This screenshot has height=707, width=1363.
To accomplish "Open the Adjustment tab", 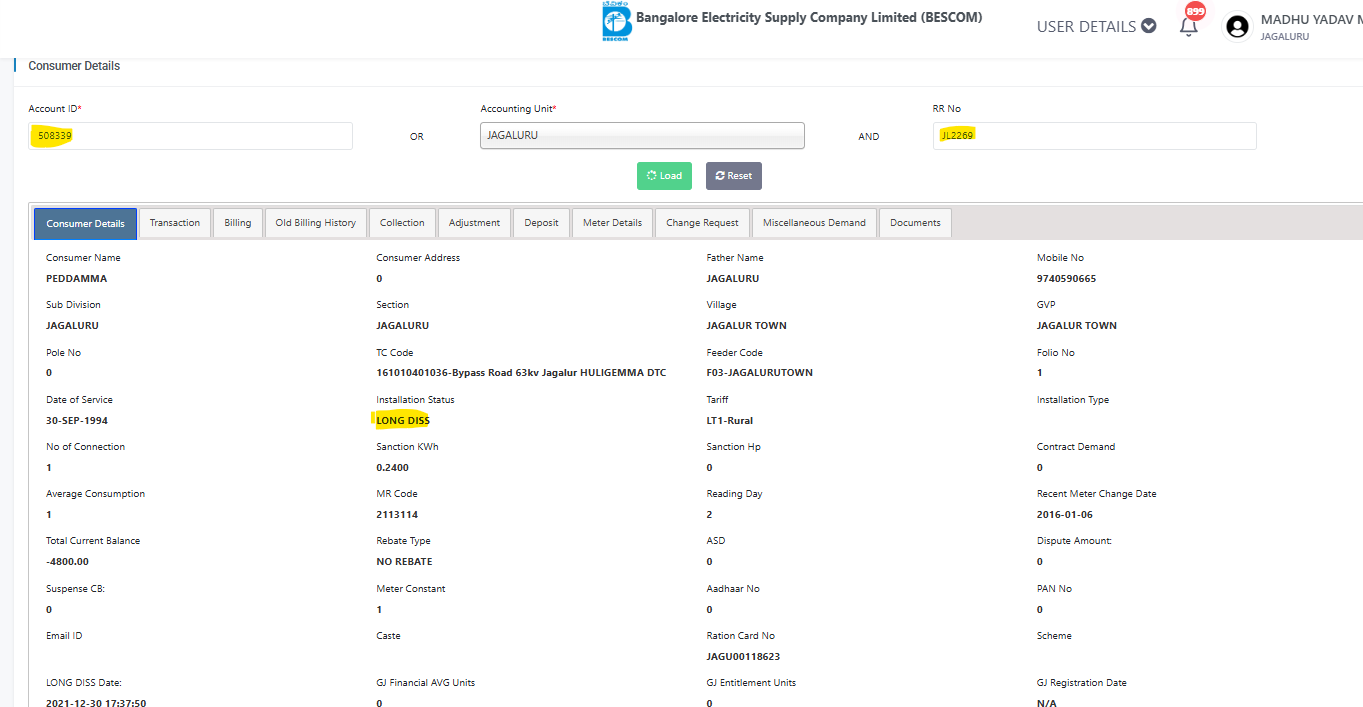I will coord(474,223).
